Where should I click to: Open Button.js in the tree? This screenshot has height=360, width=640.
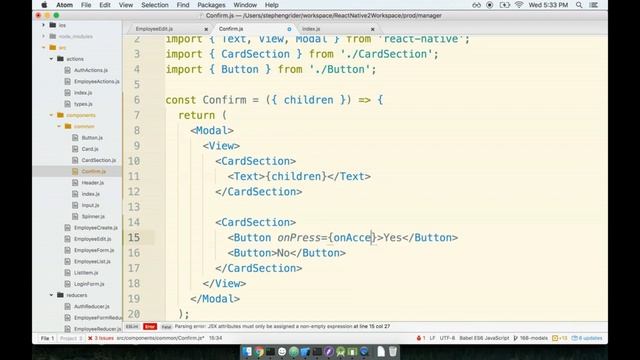tap(92, 138)
